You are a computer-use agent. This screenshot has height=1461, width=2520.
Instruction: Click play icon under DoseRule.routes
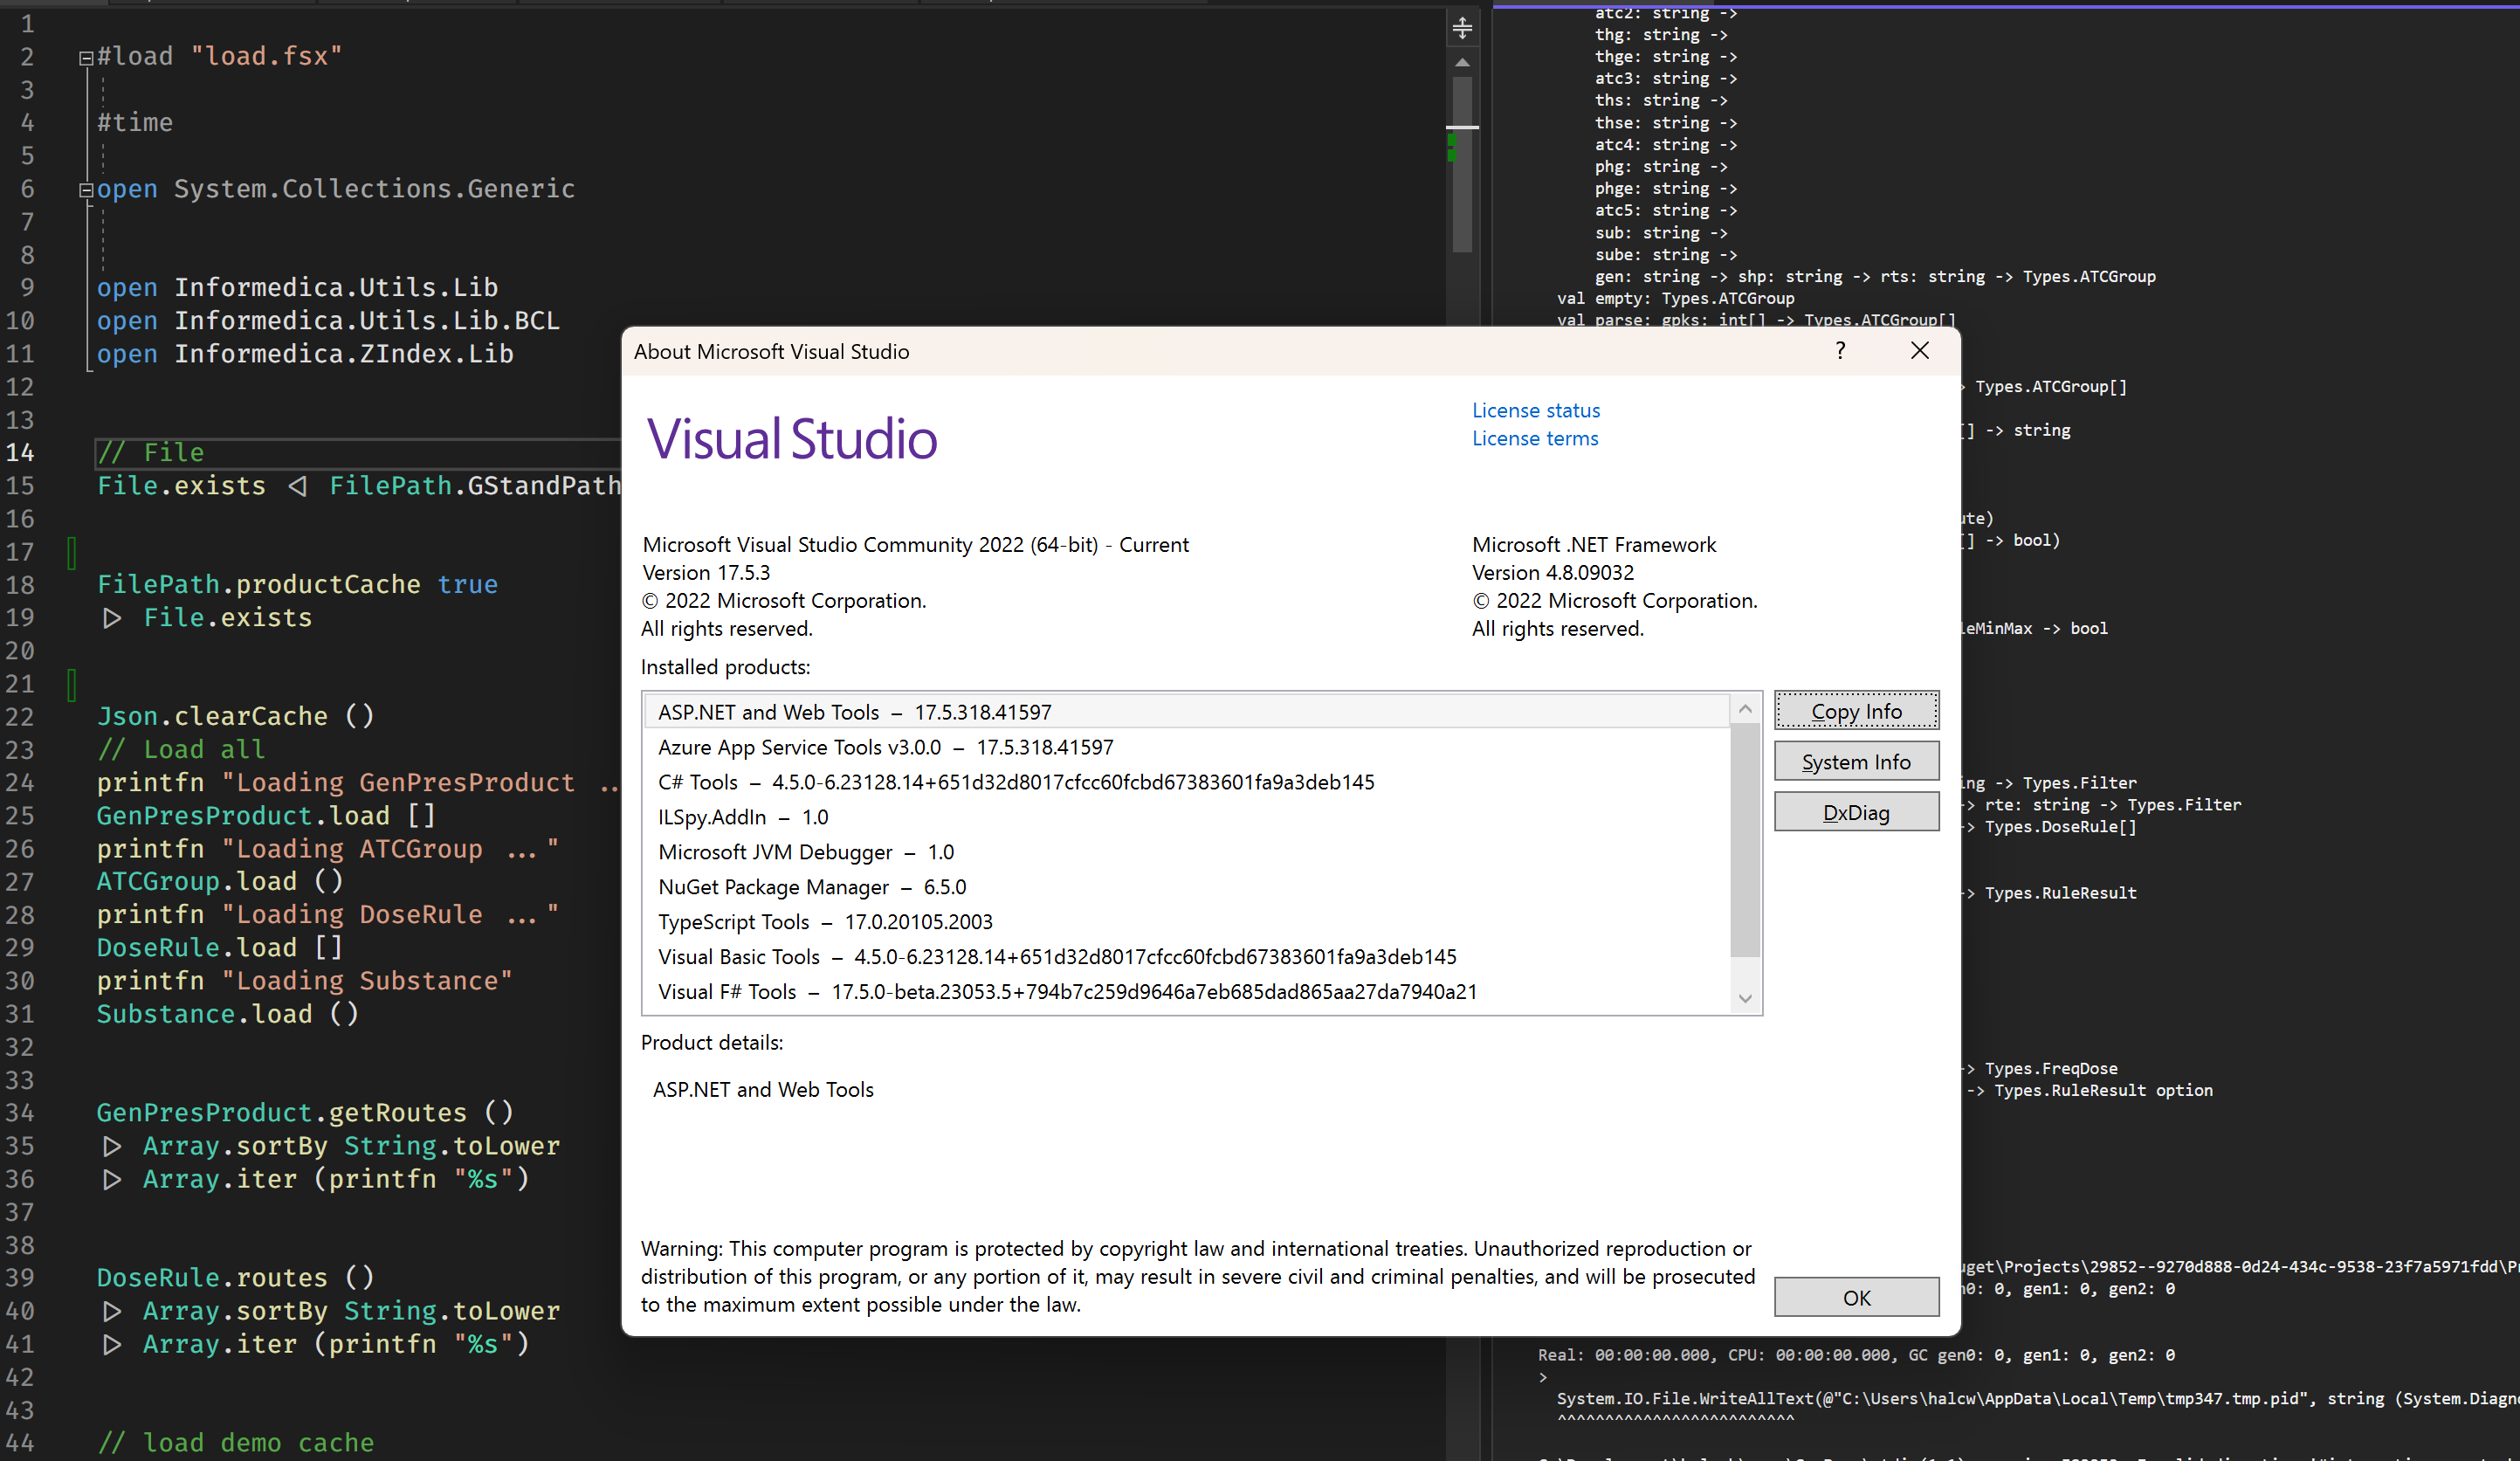coord(111,1312)
